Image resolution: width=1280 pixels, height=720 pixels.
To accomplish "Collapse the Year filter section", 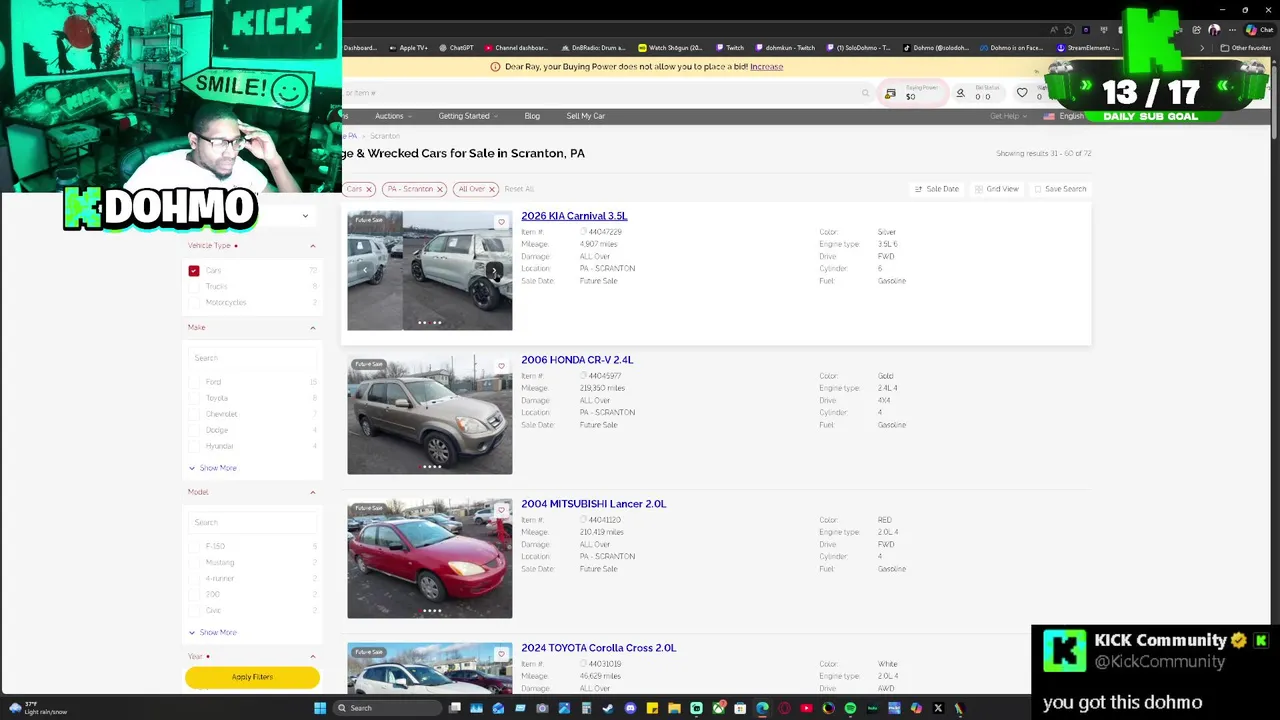I will [x=312, y=657].
